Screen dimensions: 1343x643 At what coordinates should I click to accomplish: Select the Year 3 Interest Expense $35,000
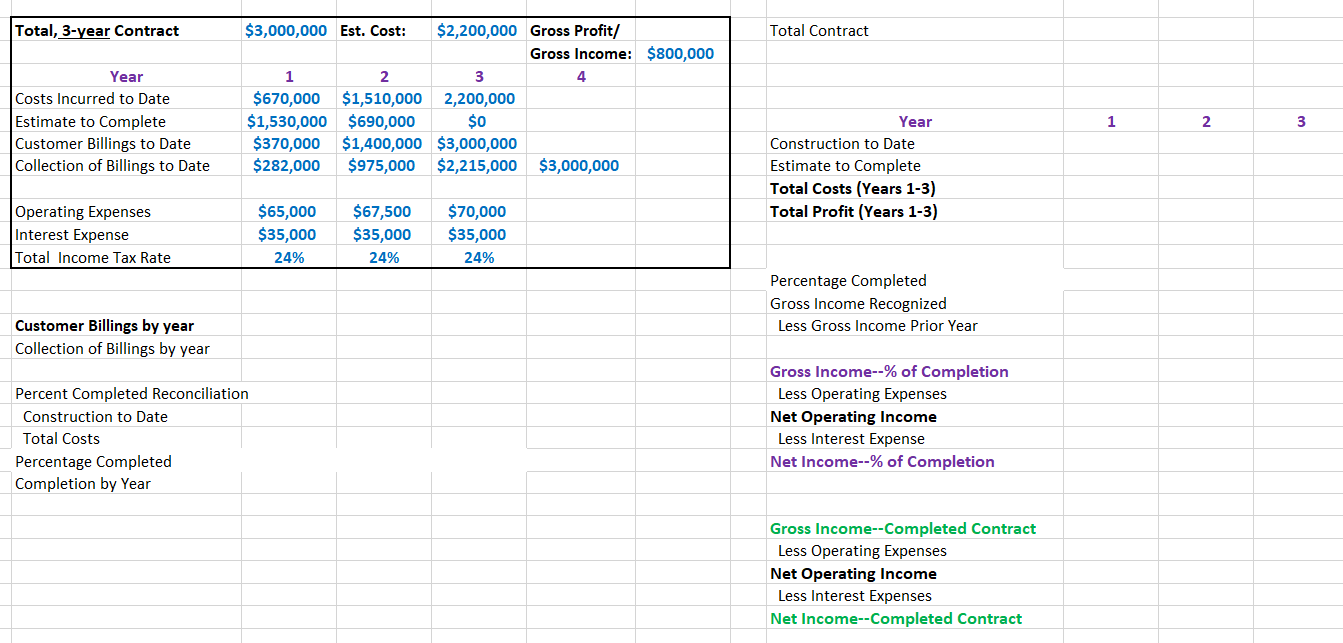(478, 234)
